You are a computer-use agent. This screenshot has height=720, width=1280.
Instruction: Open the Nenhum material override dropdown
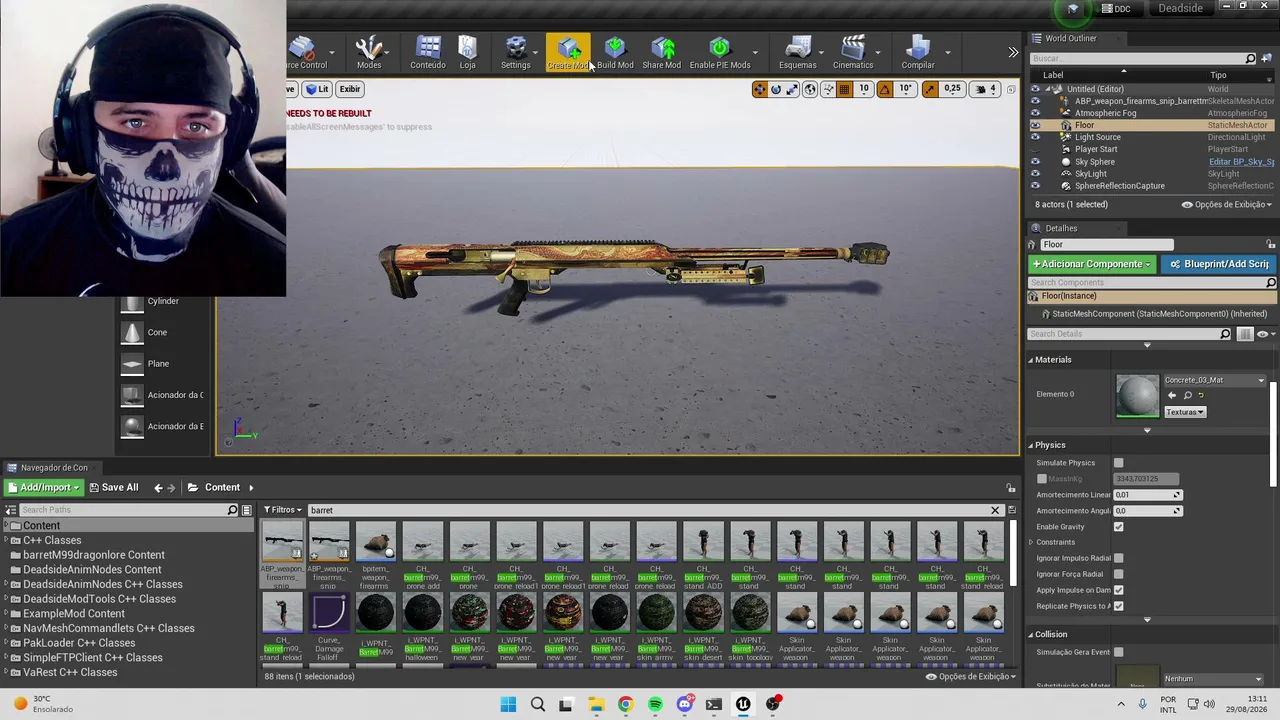point(1213,679)
